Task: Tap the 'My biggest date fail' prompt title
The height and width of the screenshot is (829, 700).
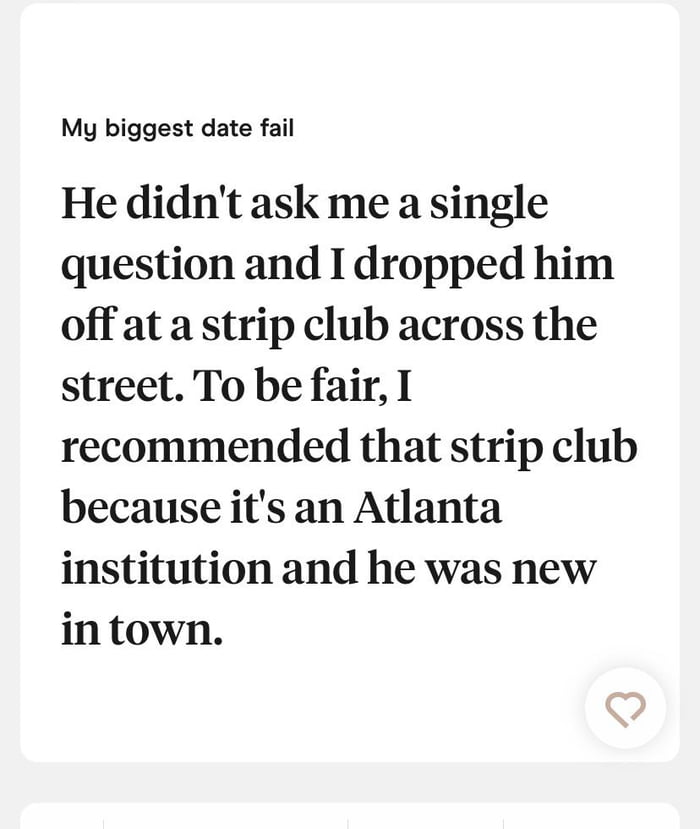Action: click(x=177, y=128)
